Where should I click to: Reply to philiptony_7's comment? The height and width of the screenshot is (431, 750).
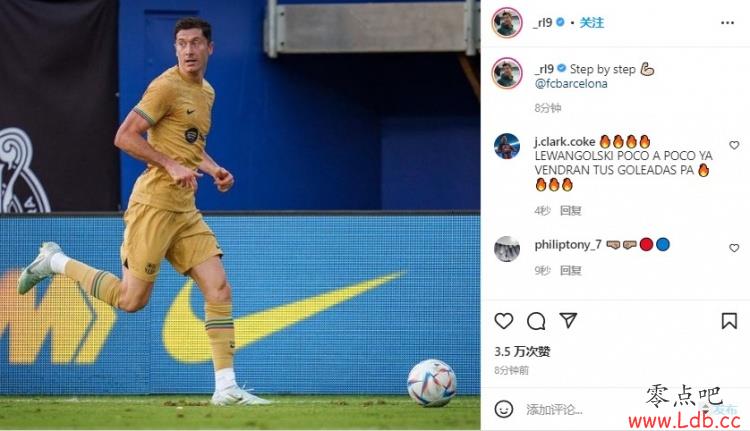[x=570, y=271]
